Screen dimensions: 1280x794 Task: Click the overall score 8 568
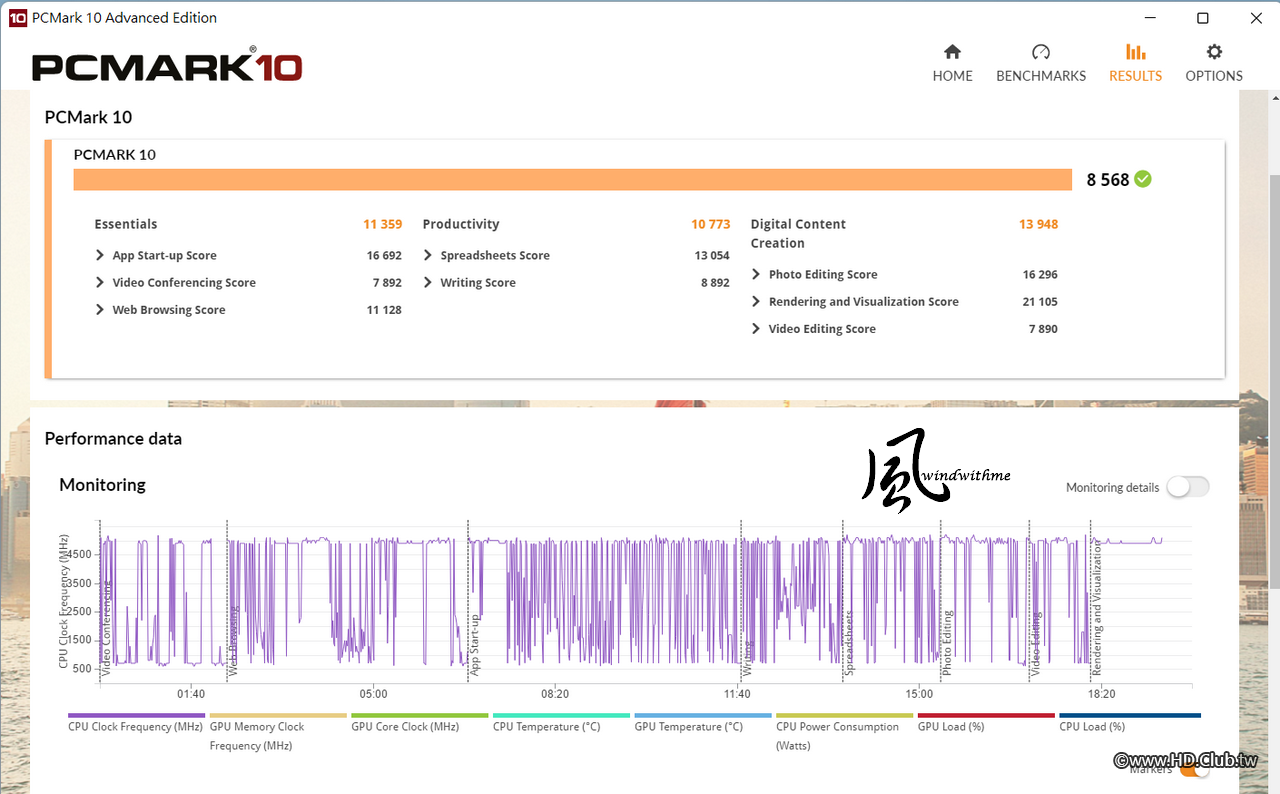tap(1108, 180)
